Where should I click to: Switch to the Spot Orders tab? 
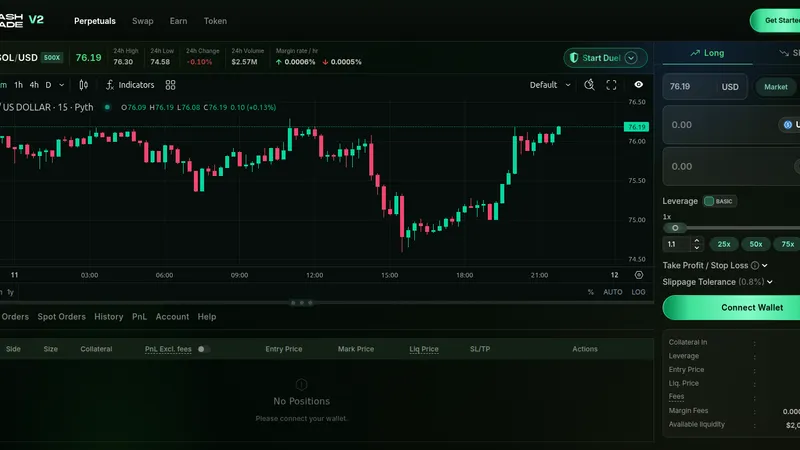(x=61, y=317)
